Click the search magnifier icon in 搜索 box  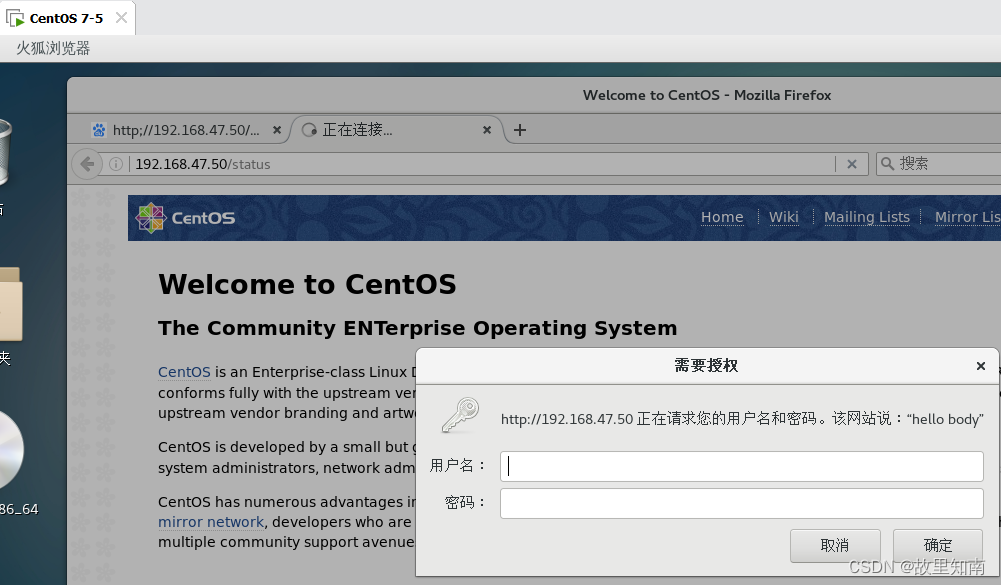pos(887,164)
